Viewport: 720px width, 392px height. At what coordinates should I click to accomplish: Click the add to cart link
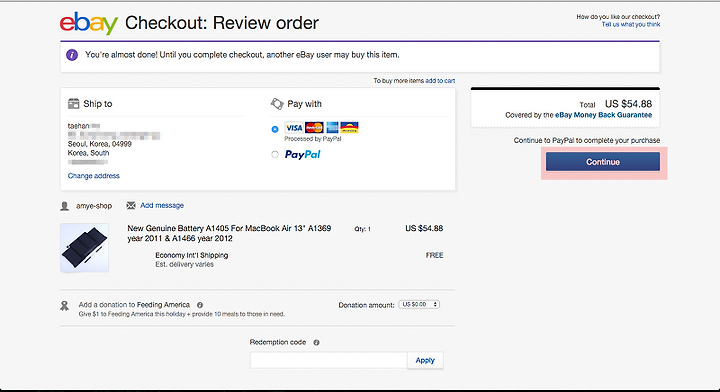(440, 81)
